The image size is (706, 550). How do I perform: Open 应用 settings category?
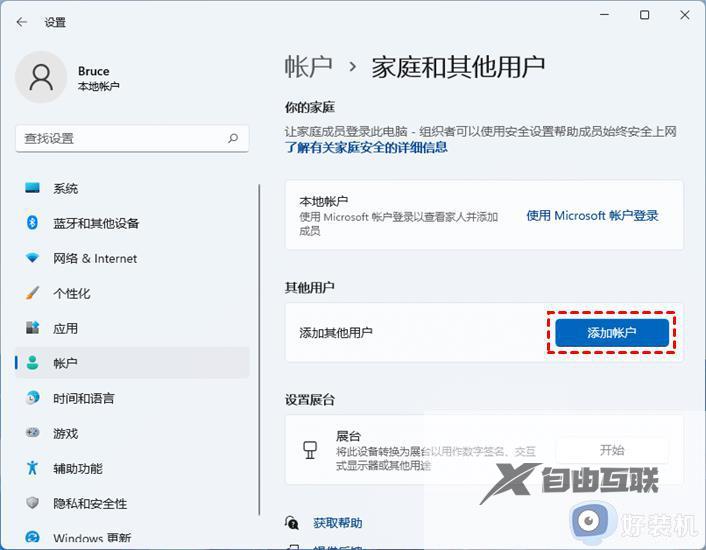coord(132,328)
